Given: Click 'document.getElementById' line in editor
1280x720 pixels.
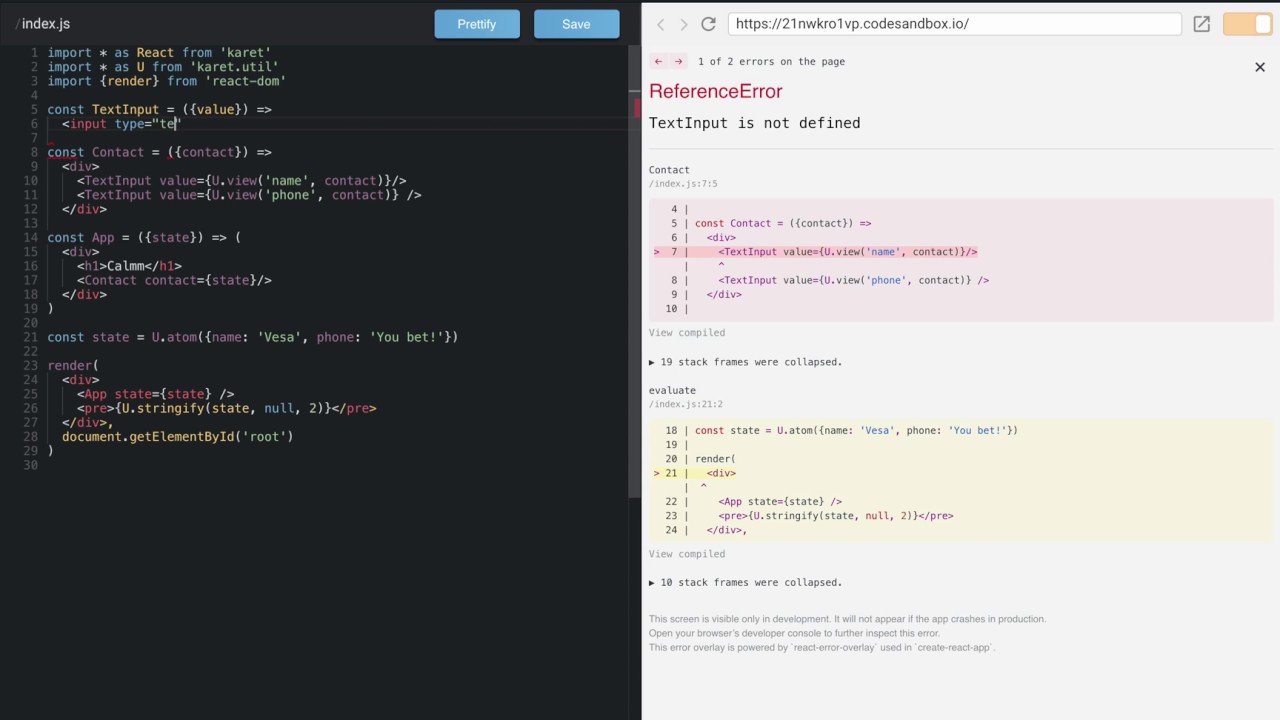Looking at the screenshot, I should tap(178, 437).
